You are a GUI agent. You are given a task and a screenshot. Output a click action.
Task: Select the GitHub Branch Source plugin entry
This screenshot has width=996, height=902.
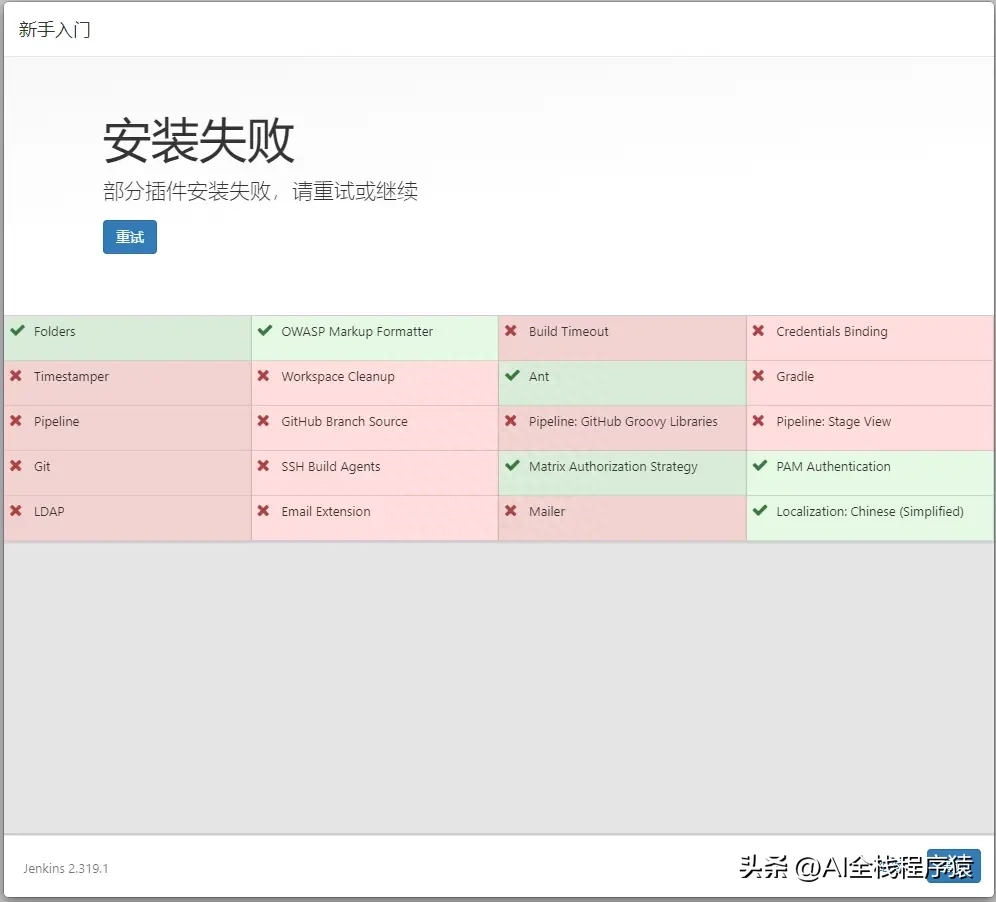click(x=344, y=422)
